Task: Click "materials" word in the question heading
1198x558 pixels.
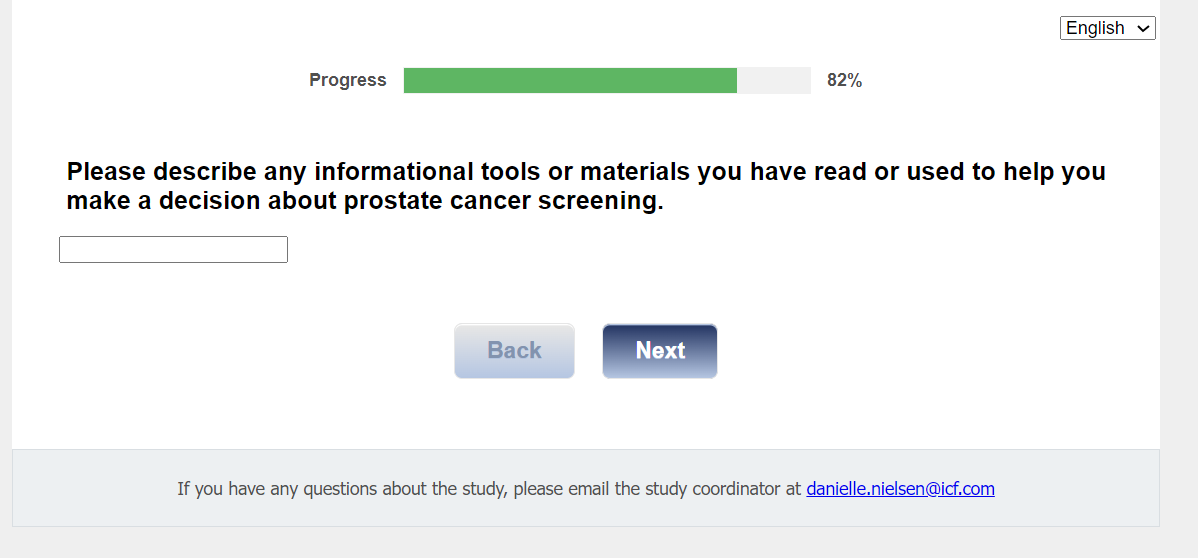Action: tap(635, 171)
